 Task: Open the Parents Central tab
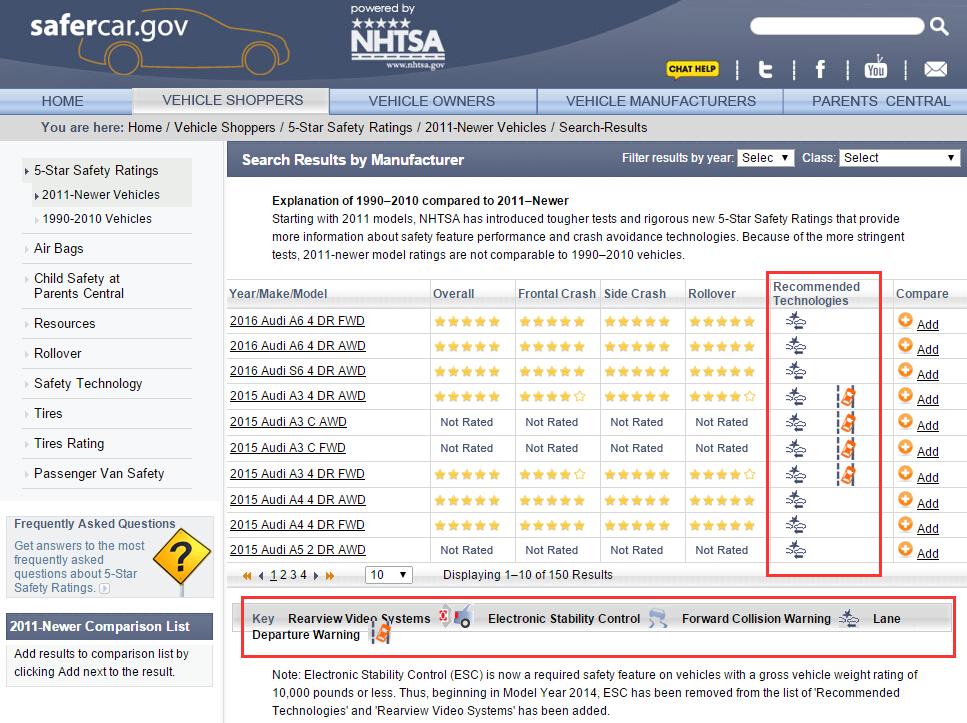880,101
